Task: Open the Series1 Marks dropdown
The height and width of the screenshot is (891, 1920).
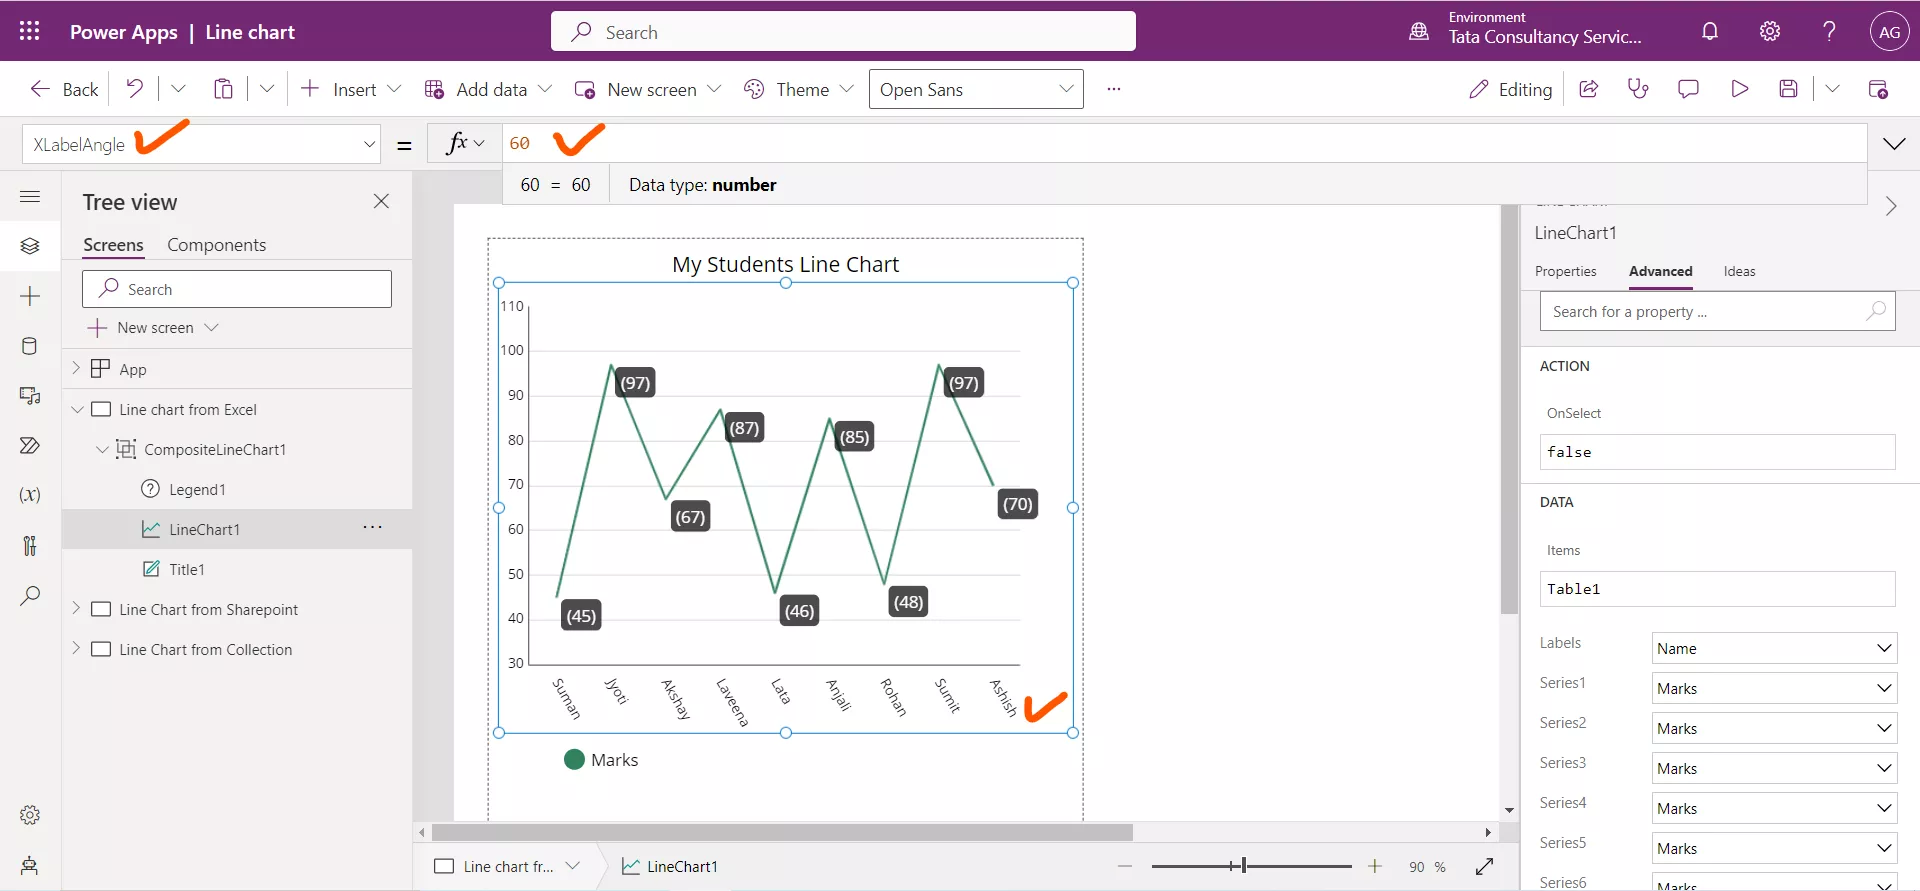Action: tap(1774, 688)
